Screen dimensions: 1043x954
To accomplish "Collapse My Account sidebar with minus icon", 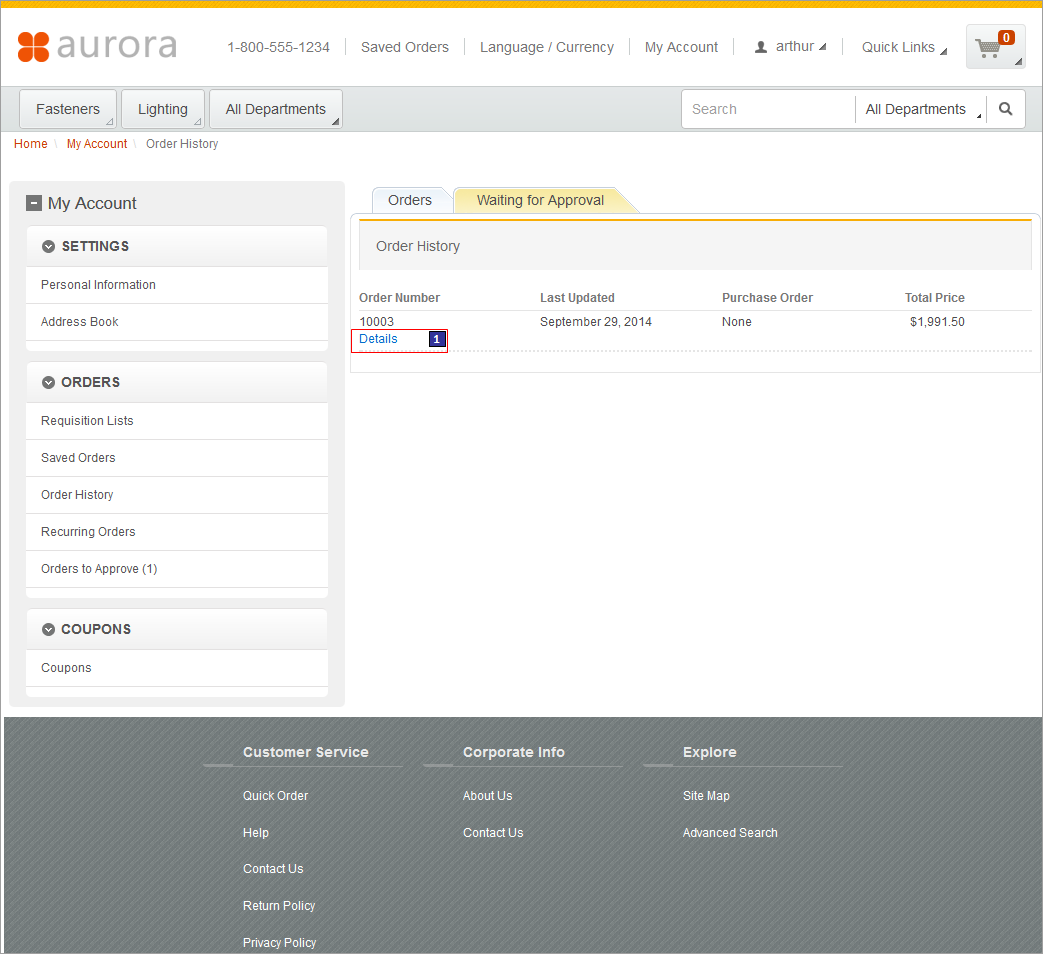I will coord(34,203).
